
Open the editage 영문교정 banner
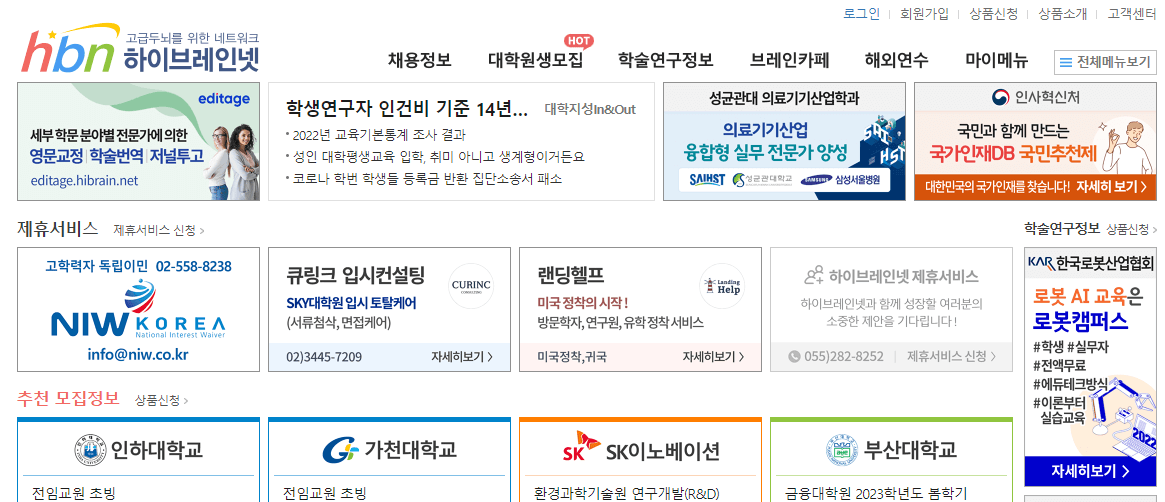click(x=139, y=141)
